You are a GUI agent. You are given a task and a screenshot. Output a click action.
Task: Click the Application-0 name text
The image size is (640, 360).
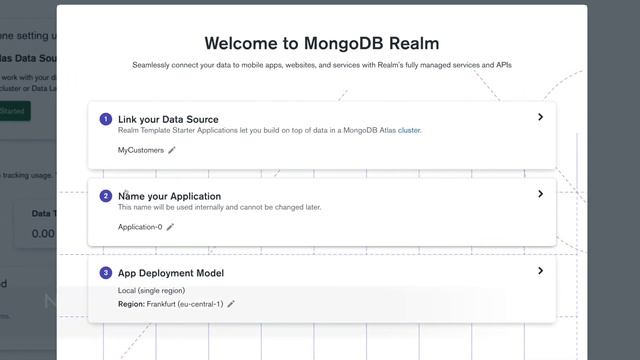pyautogui.click(x=140, y=227)
